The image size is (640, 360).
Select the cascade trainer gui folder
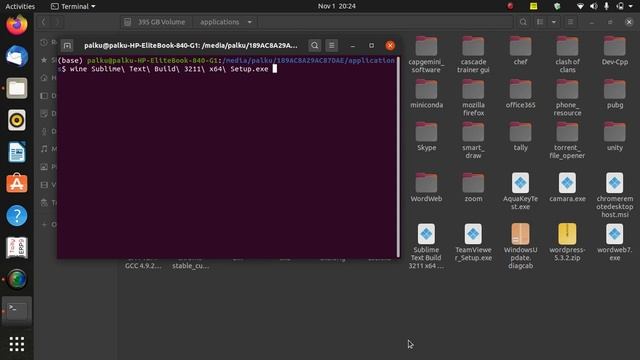[473, 54]
